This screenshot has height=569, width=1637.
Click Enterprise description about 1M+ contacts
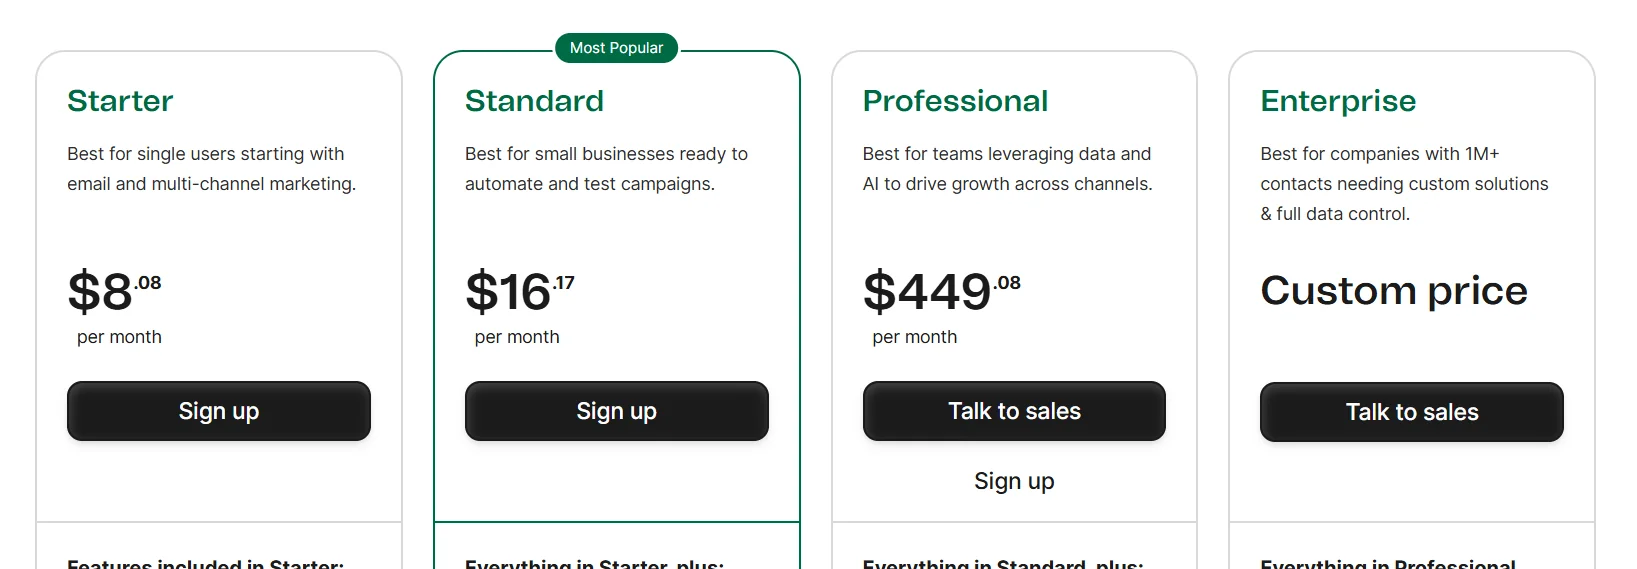click(1403, 184)
